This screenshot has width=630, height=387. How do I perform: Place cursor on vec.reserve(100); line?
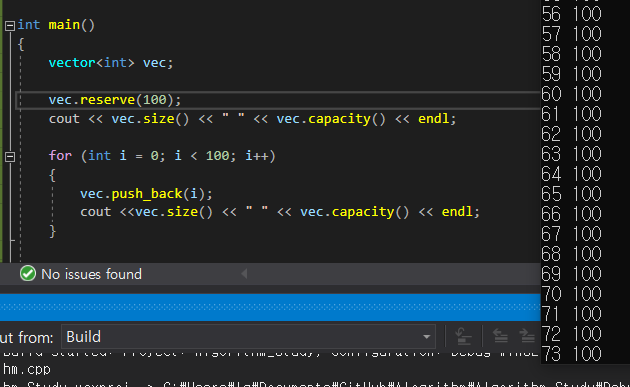click(115, 100)
